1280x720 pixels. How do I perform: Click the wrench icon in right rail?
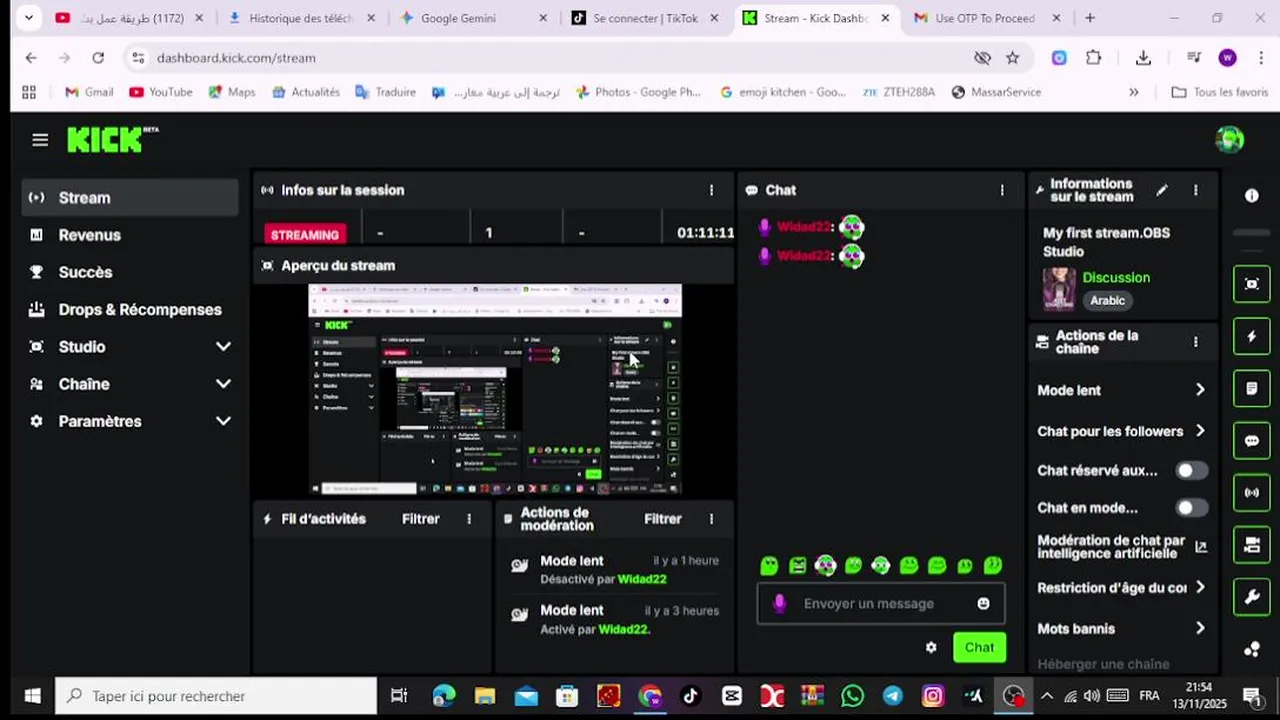pyautogui.click(x=1251, y=598)
